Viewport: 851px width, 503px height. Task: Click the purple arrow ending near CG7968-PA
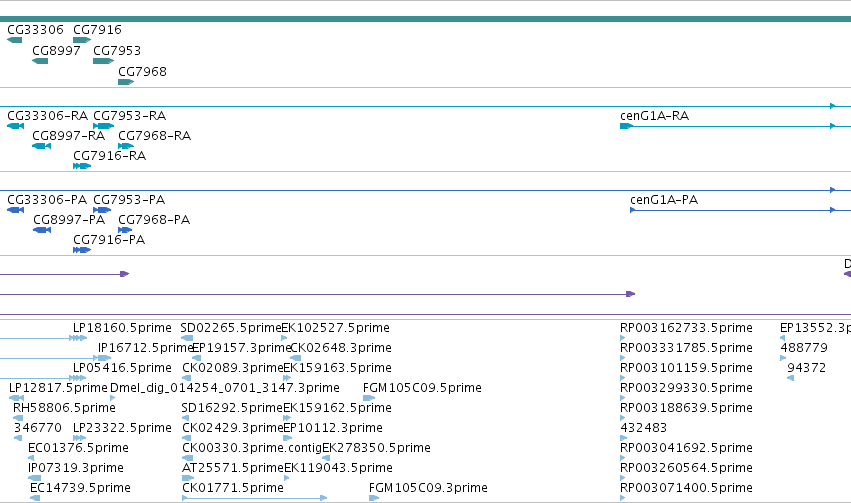click(125, 274)
